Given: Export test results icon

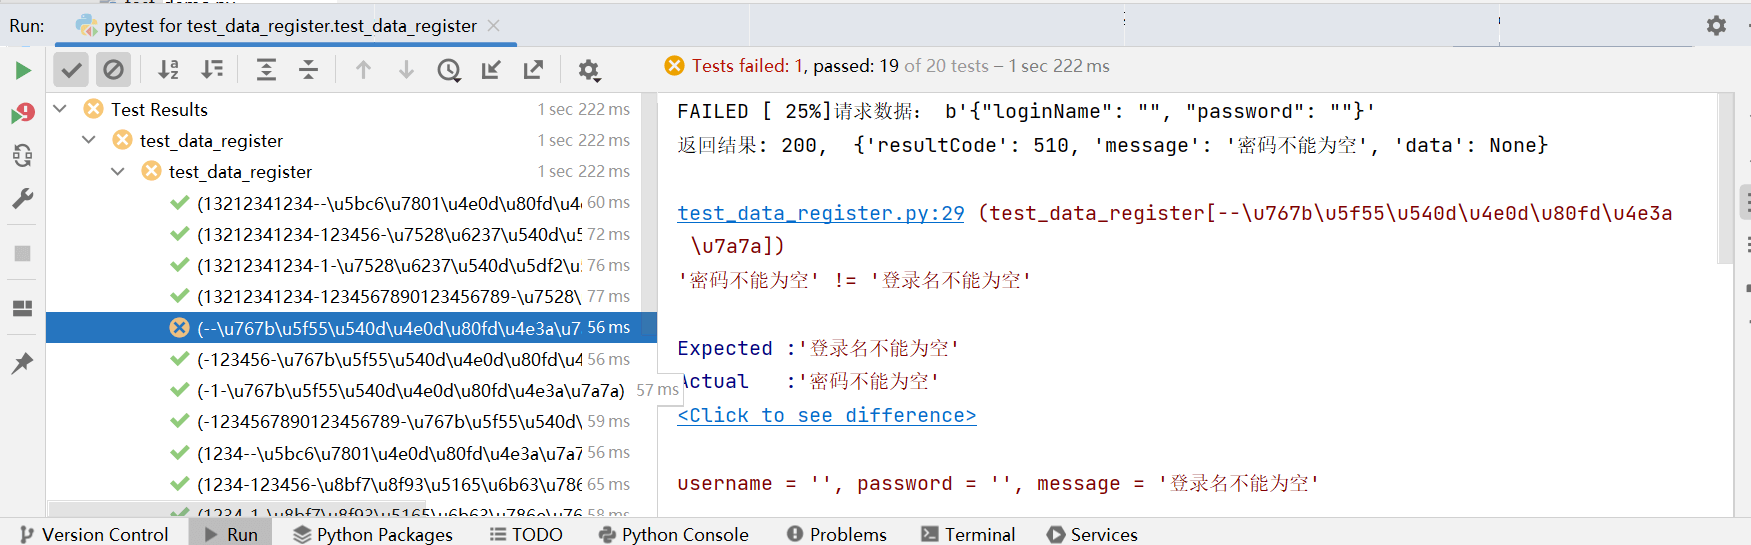Looking at the screenshot, I should pyautogui.click(x=533, y=70).
